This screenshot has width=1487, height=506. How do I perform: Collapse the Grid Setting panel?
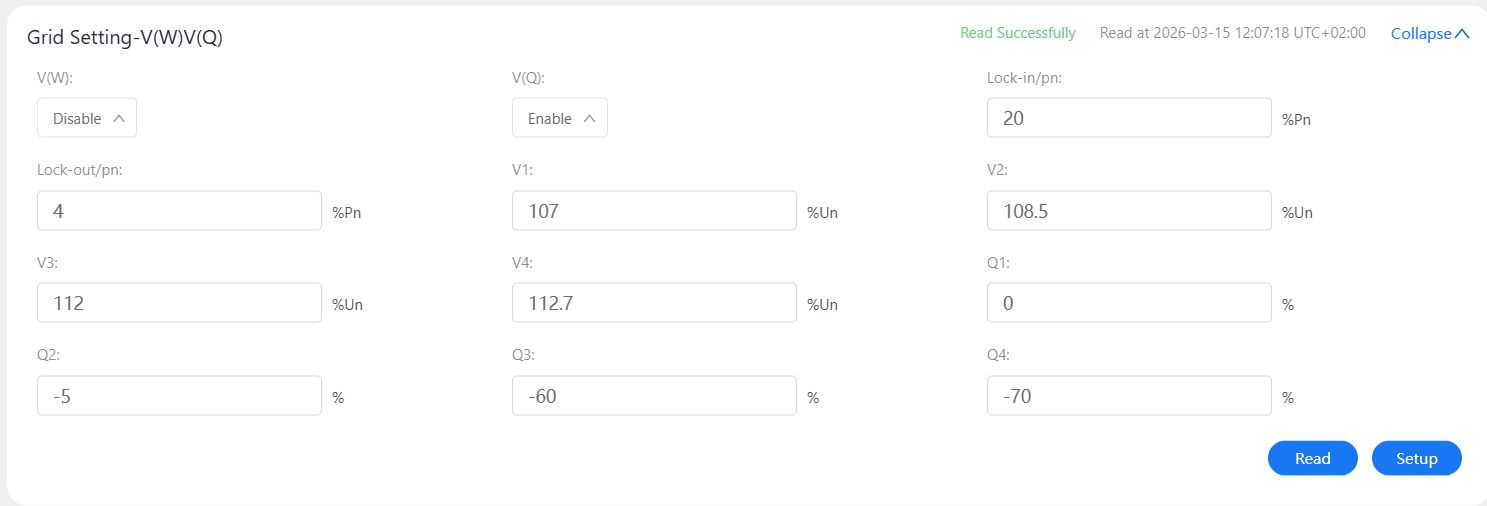click(1421, 34)
